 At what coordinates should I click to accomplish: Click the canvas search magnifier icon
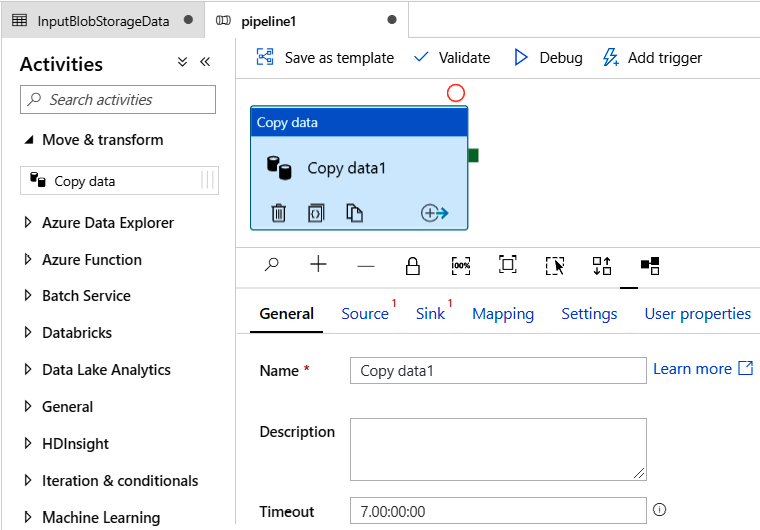271,265
